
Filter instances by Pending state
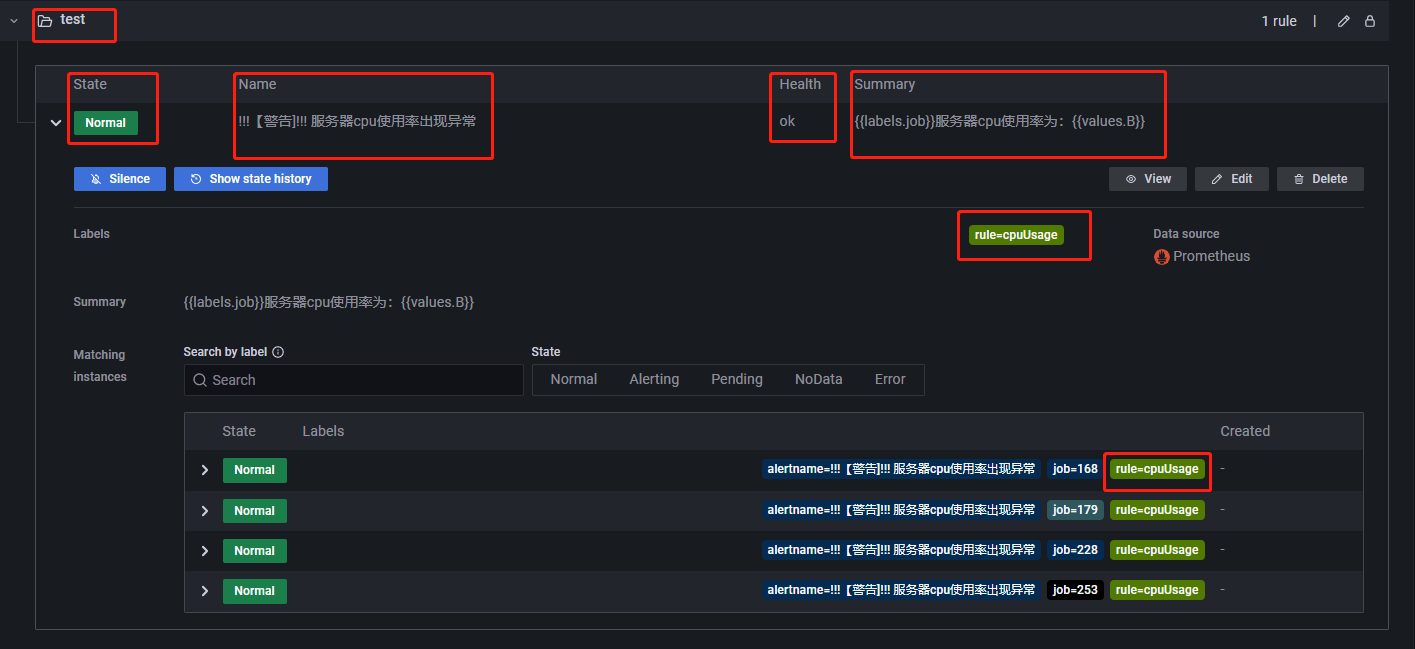736,380
